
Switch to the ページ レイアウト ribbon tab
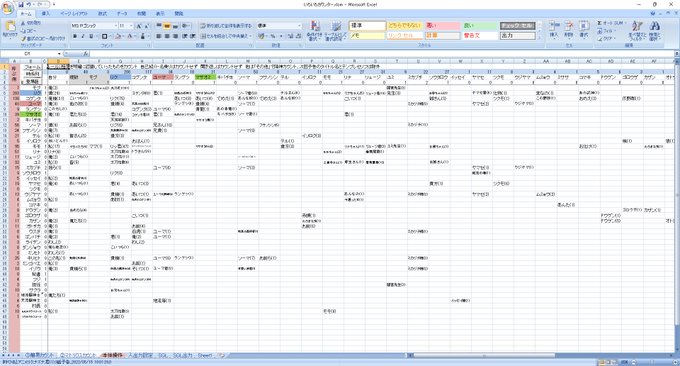[74, 14]
